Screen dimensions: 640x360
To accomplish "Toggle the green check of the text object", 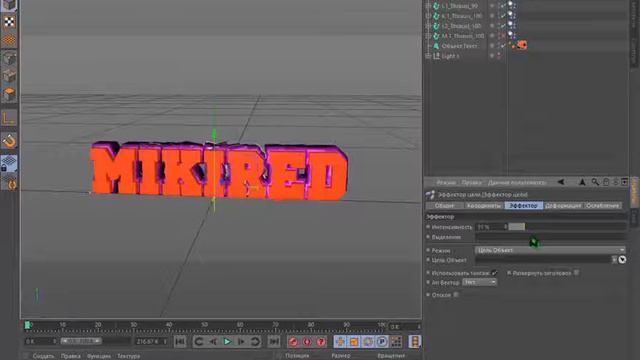I will tap(503, 46).
